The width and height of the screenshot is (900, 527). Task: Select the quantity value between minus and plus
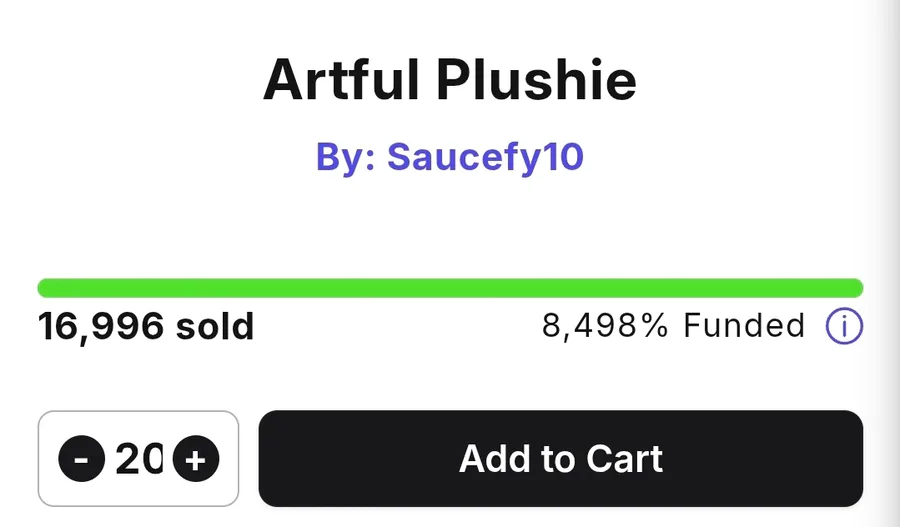click(139, 460)
